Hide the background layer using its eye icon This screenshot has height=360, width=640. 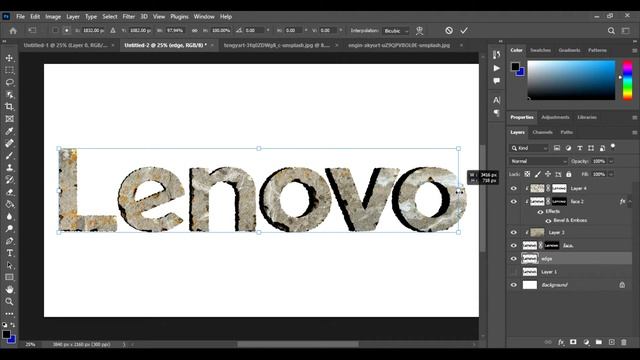(x=514, y=285)
